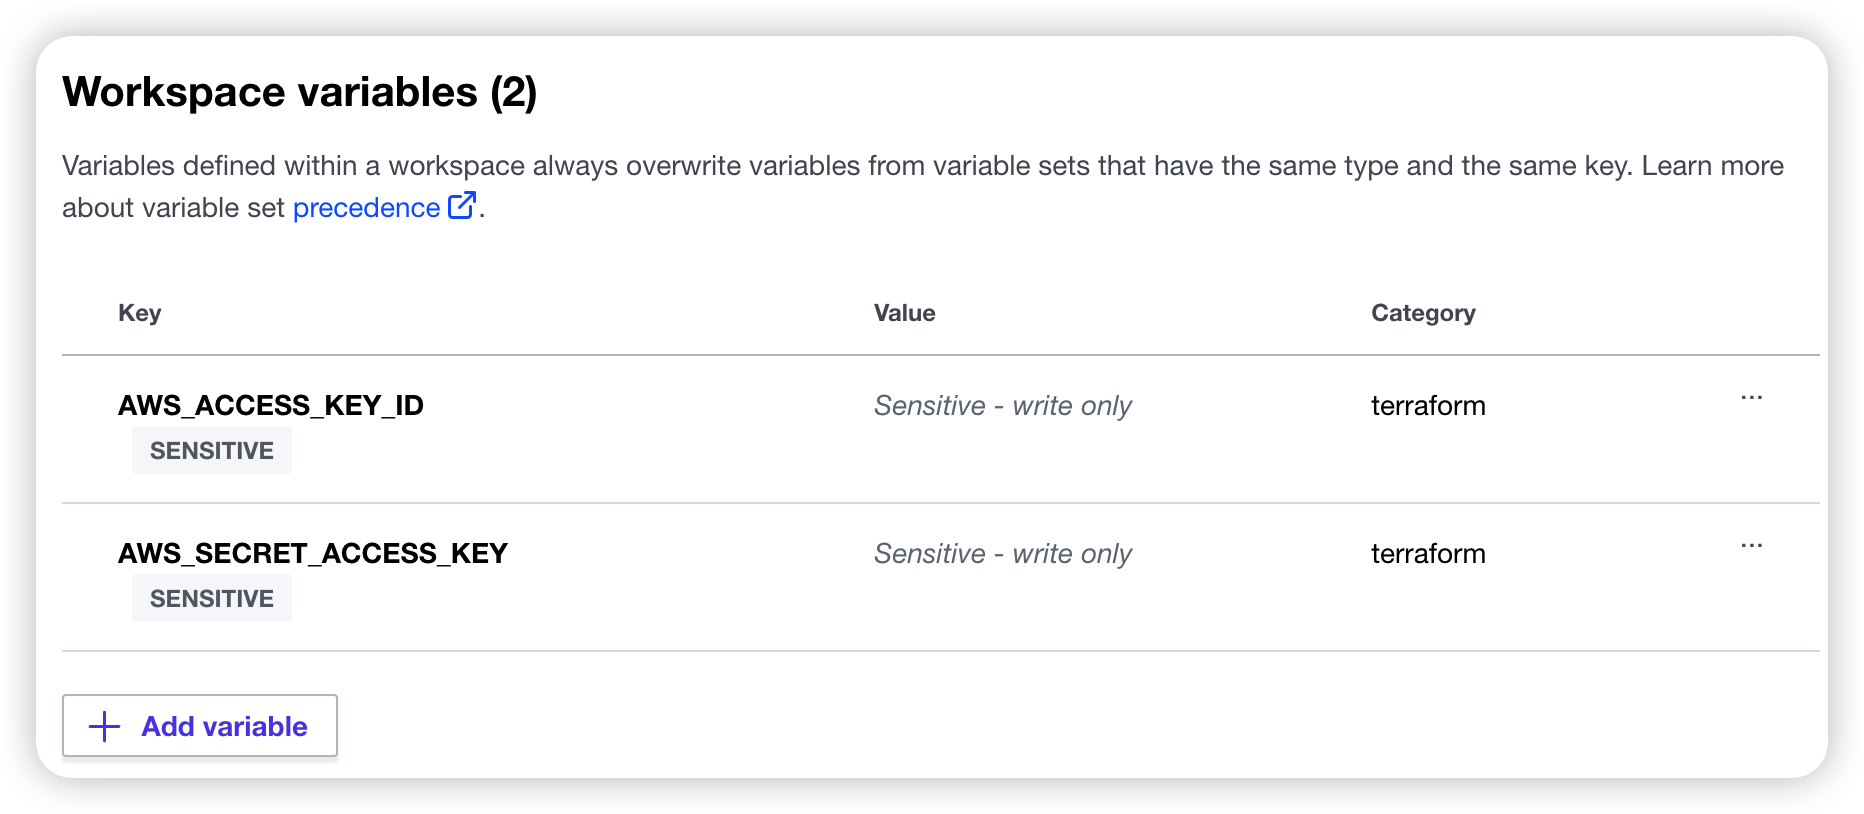Click the plus icon in Add variable

pos(105,727)
